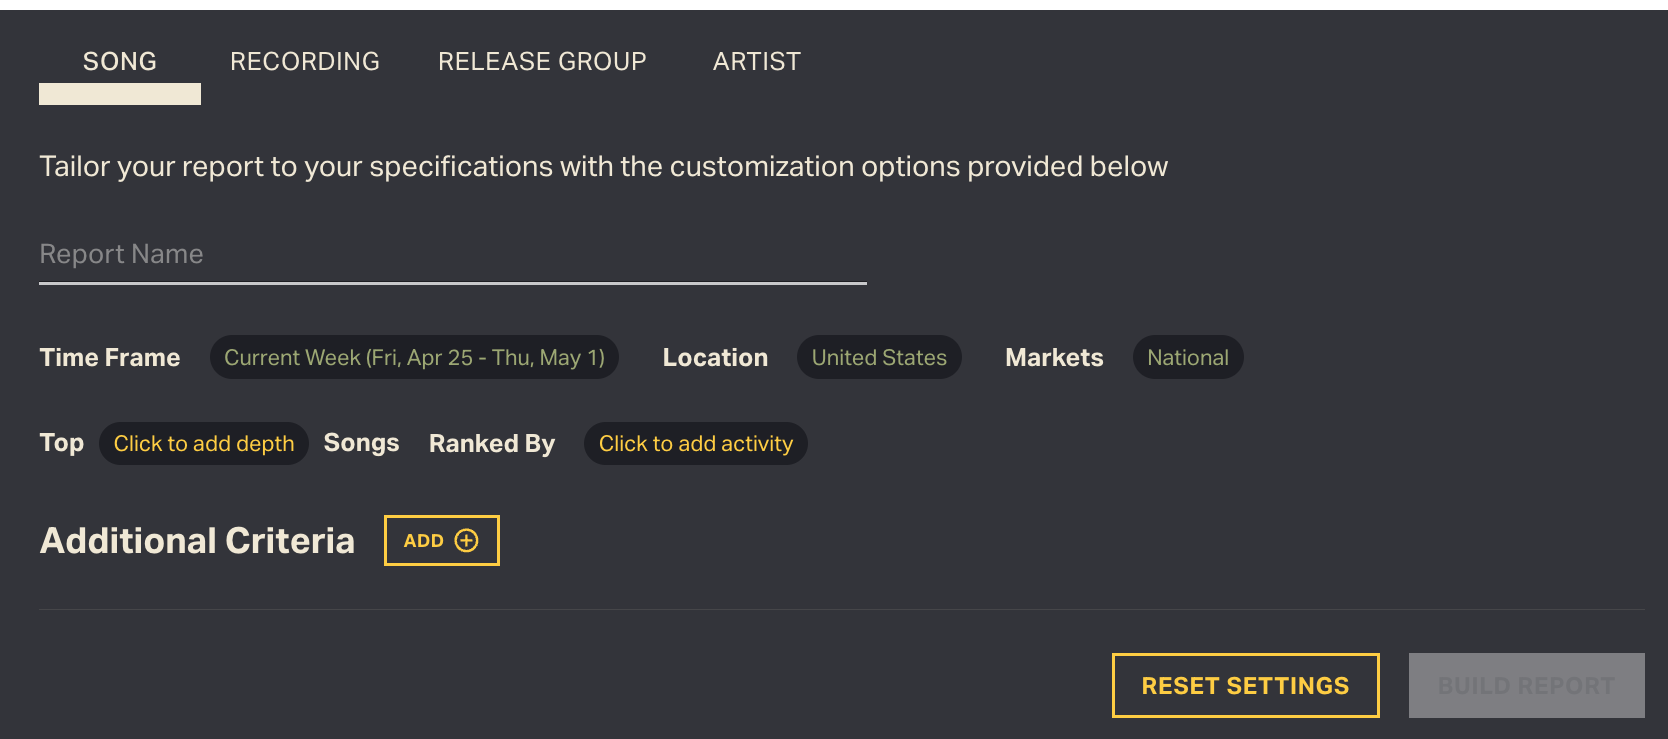1668x739 pixels.
Task: Click the Markets label
Action: tap(1054, 358)
